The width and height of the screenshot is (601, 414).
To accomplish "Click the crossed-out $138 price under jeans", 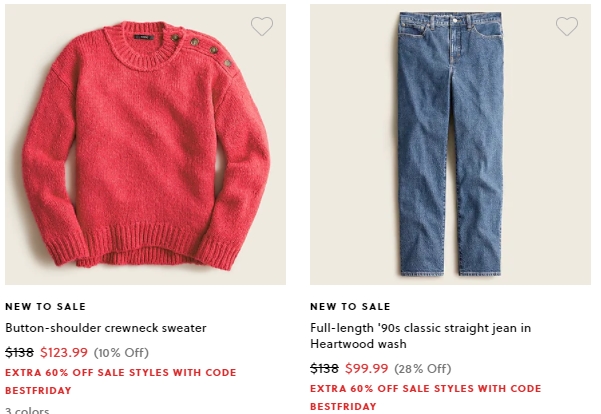I will (x=324, y=368).
